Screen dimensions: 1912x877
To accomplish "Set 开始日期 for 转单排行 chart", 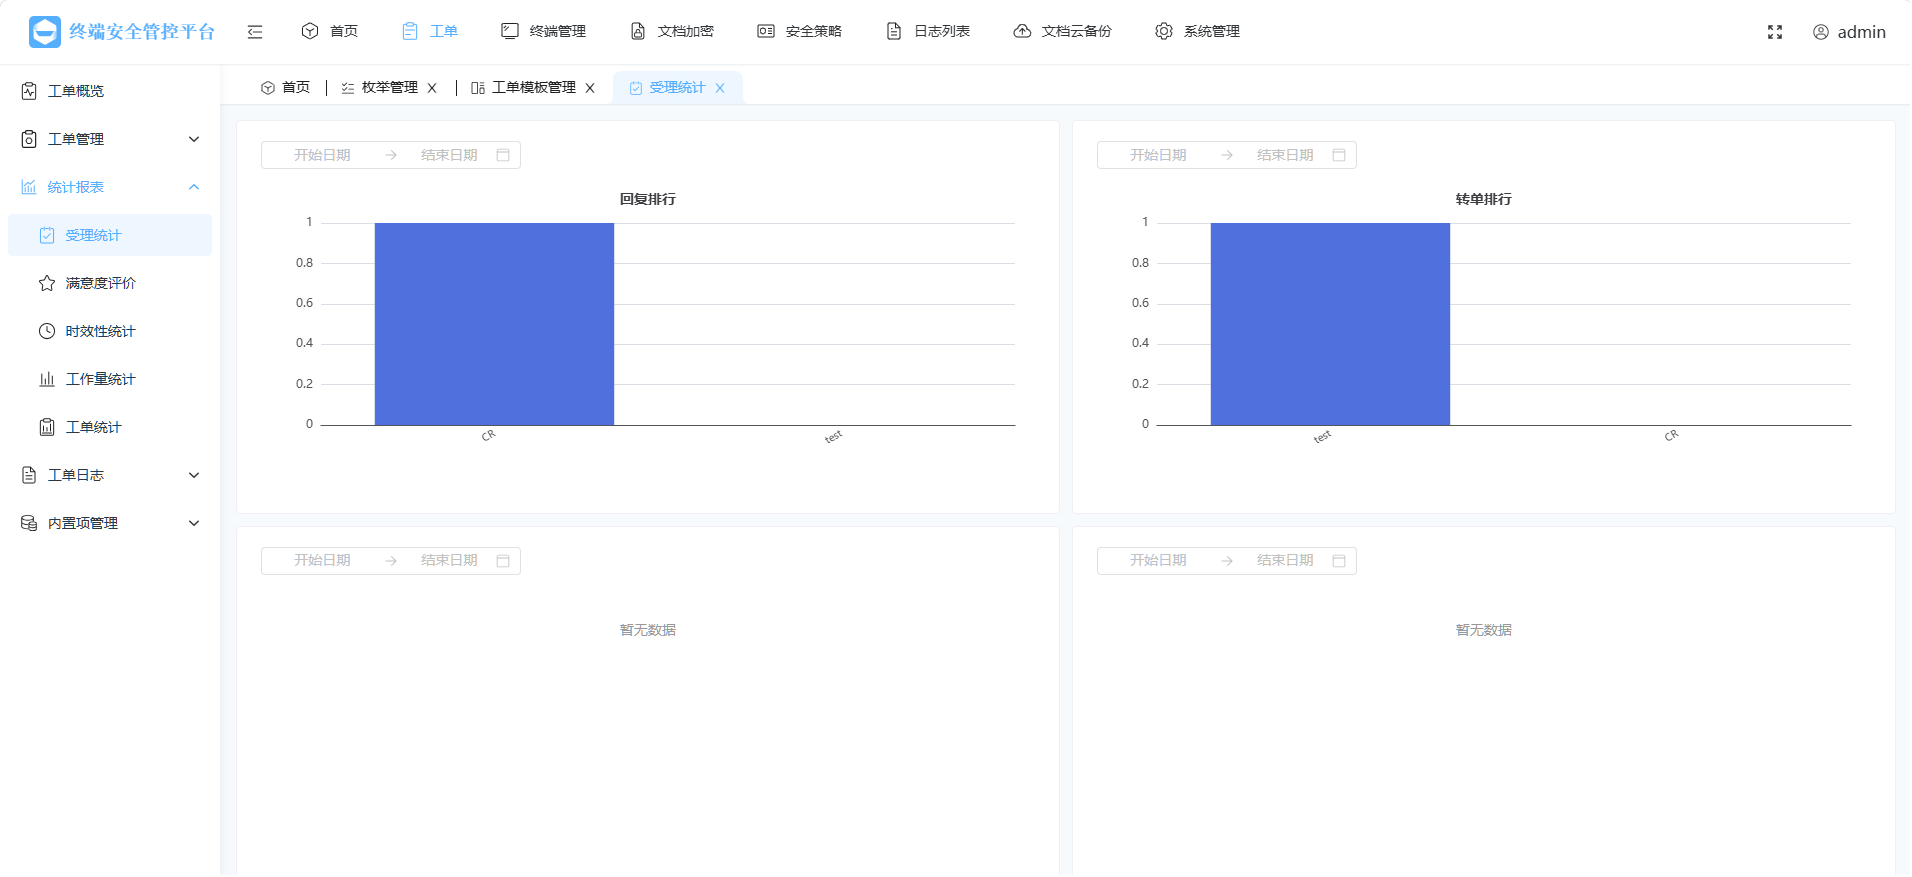I will [x=1158, y=155].
